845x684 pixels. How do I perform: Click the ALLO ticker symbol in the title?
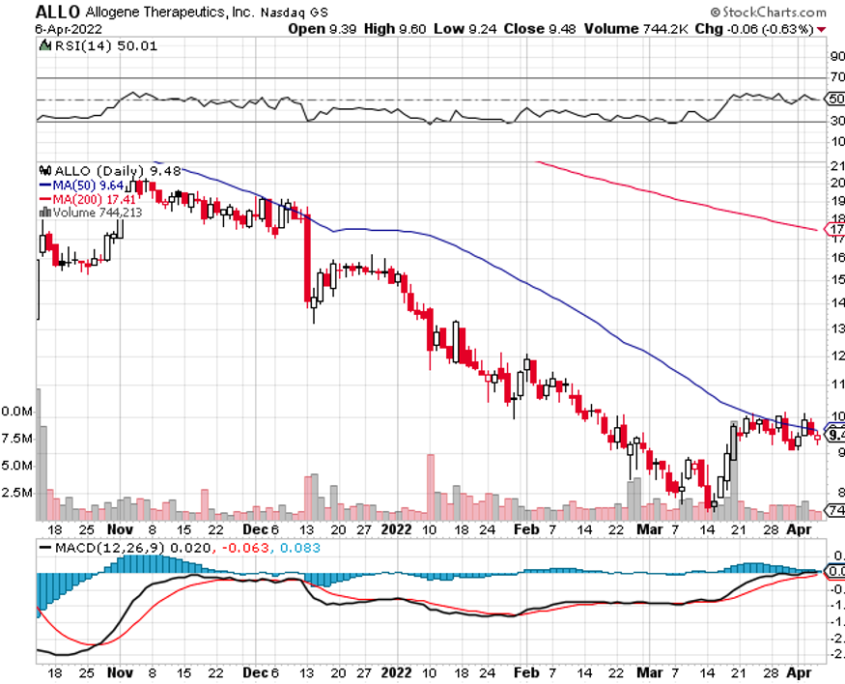click(58, 11)
